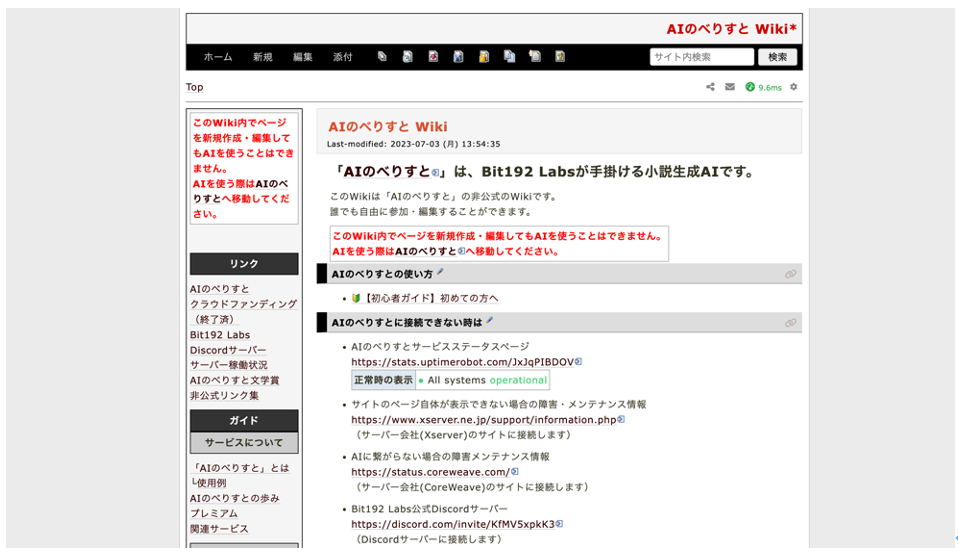
Task: Expand the サービスについて sidebar section
Action: click(244, 442)
